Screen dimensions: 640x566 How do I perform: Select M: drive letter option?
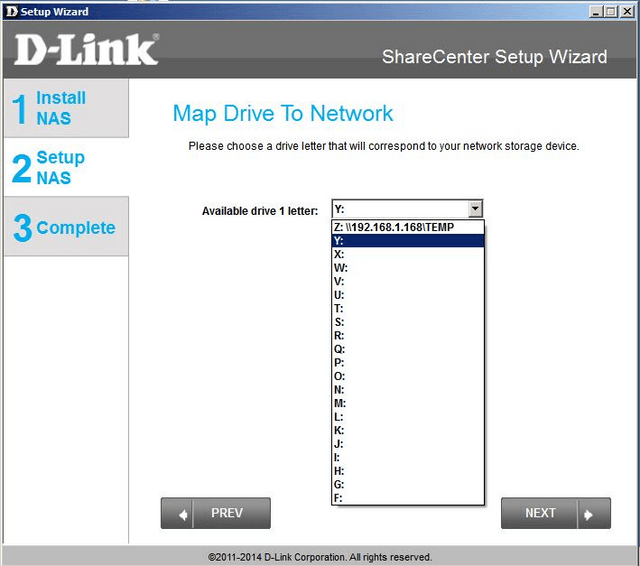pos(408,403)
